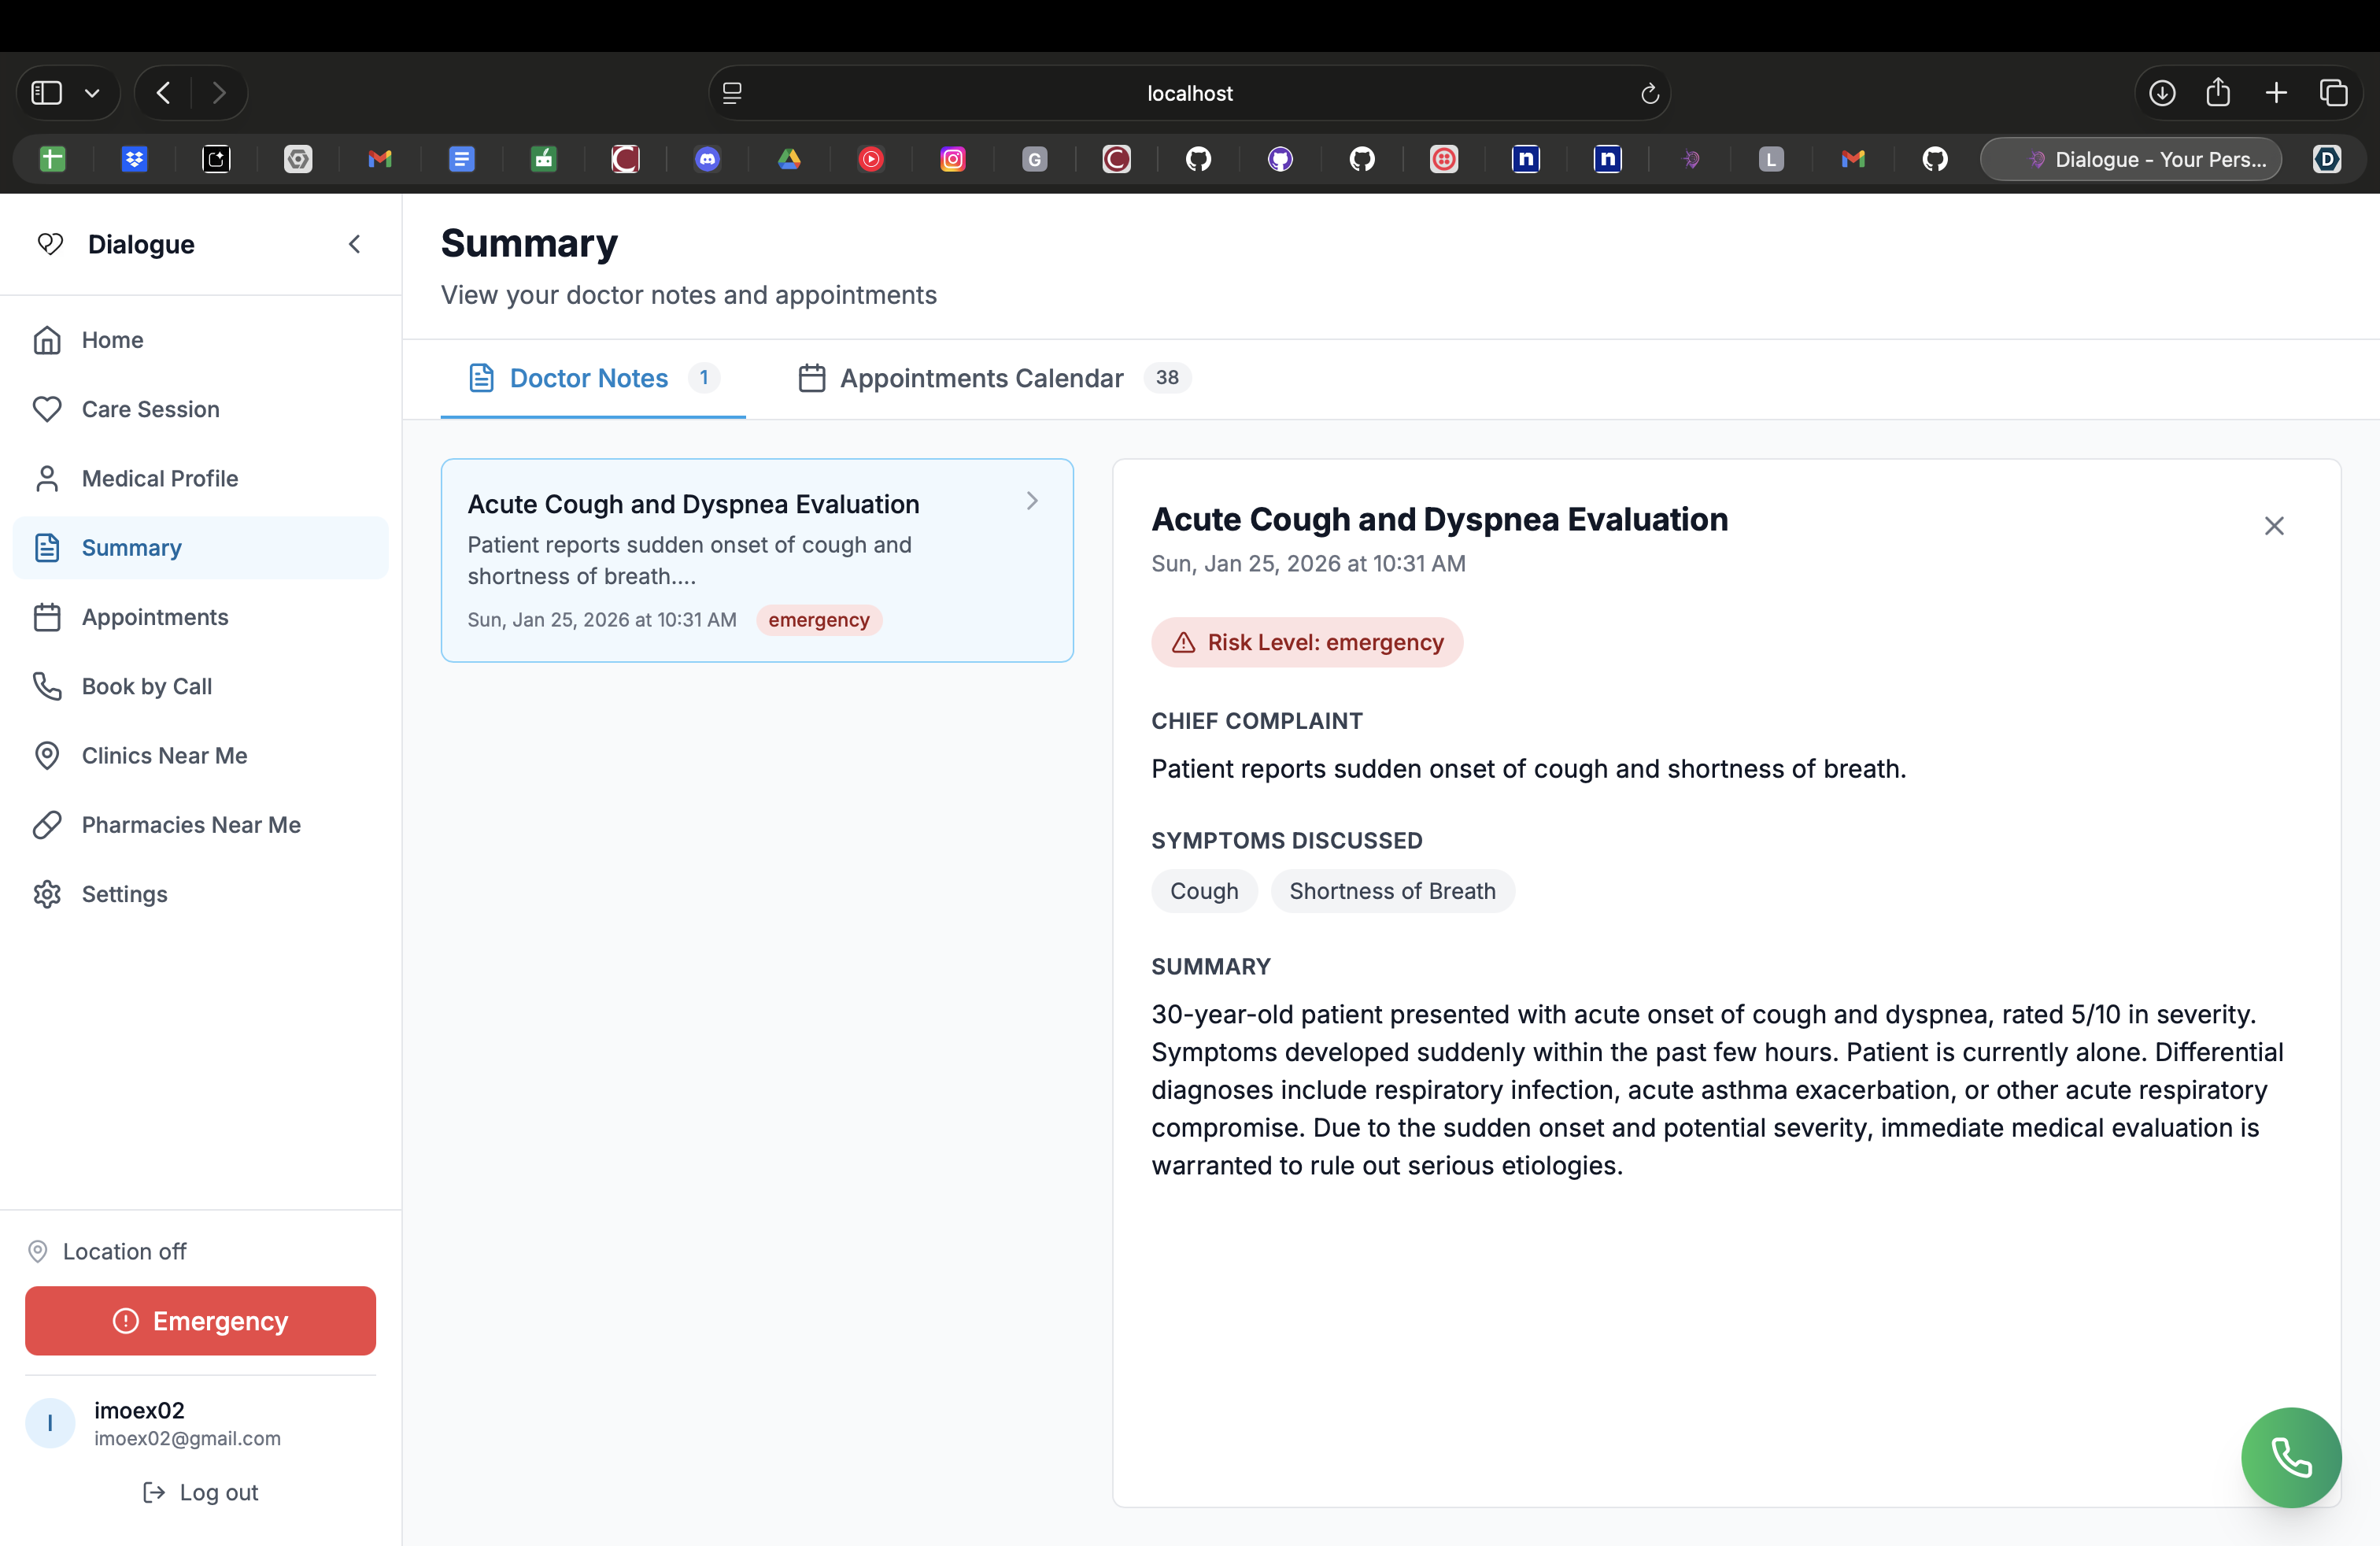
Task: Open browser sidebar dropdown arrow
Action: [x=92, y=93]
